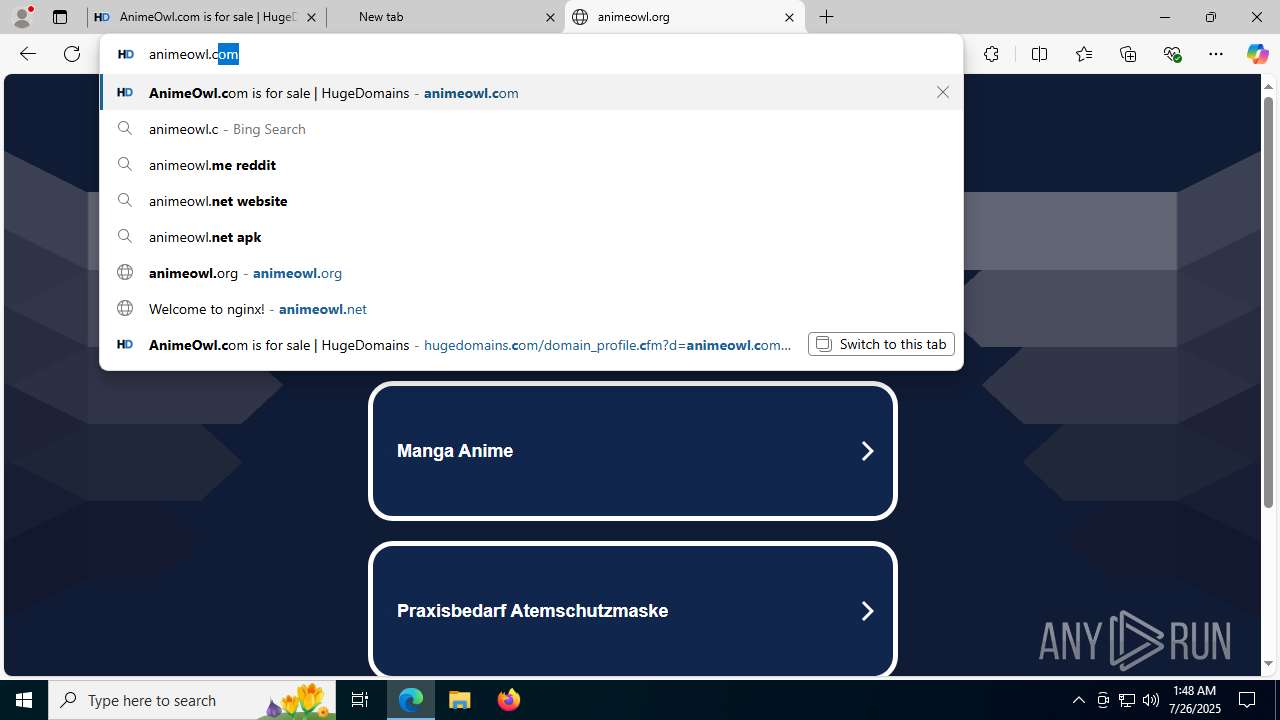The image size is (1280, 720).
Task: Close the AnimeOwl.com HugeDomains tab
Action: 311,17
